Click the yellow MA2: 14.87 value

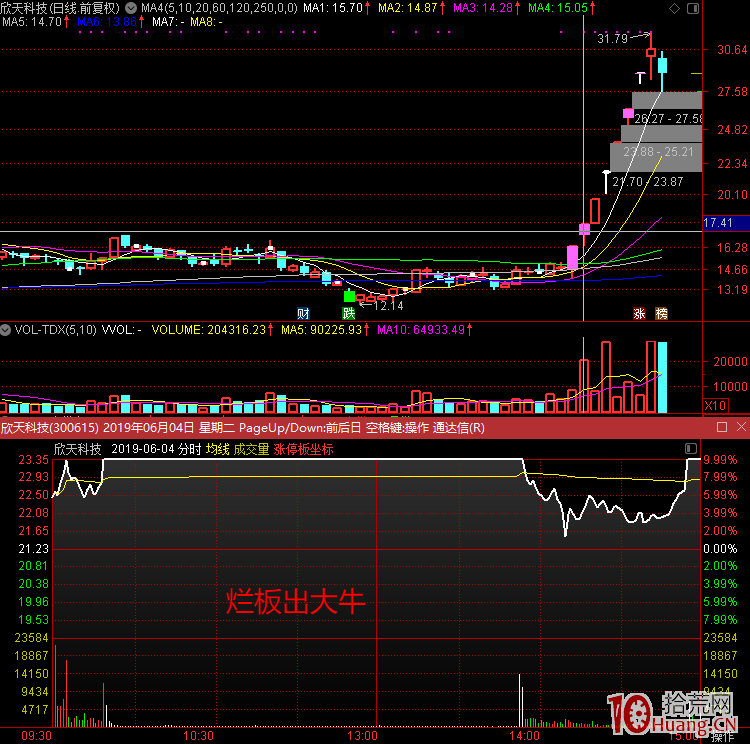click(x=408, y=8)
